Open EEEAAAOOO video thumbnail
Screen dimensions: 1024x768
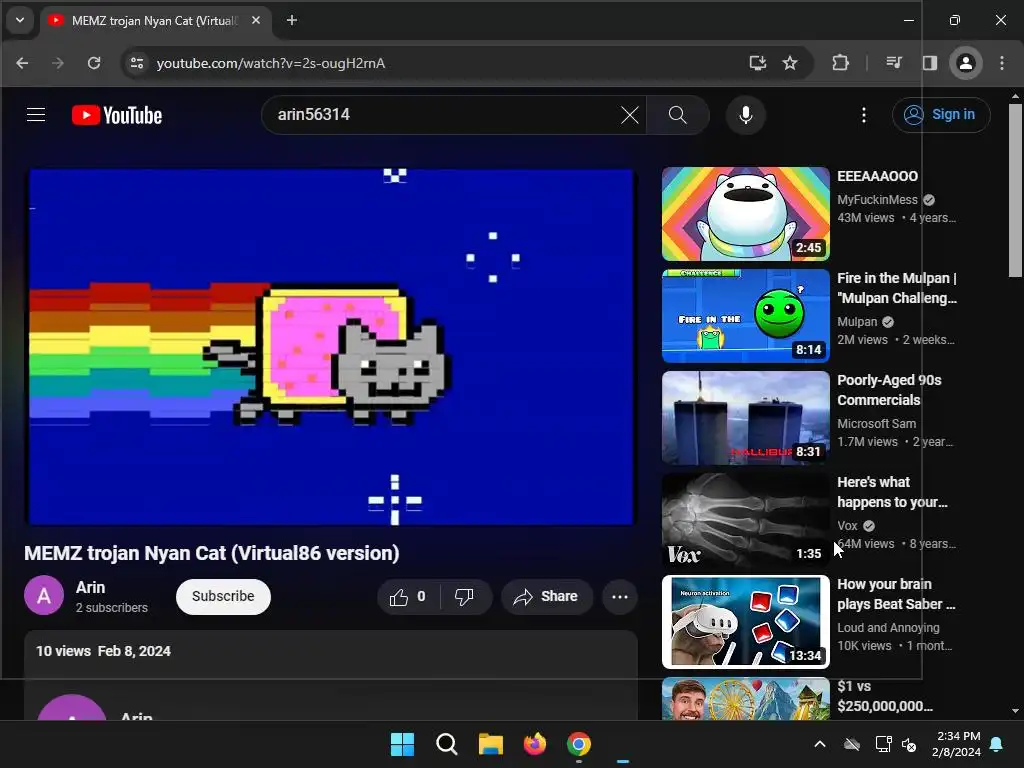pyautogui.click(x=746, y=214)
